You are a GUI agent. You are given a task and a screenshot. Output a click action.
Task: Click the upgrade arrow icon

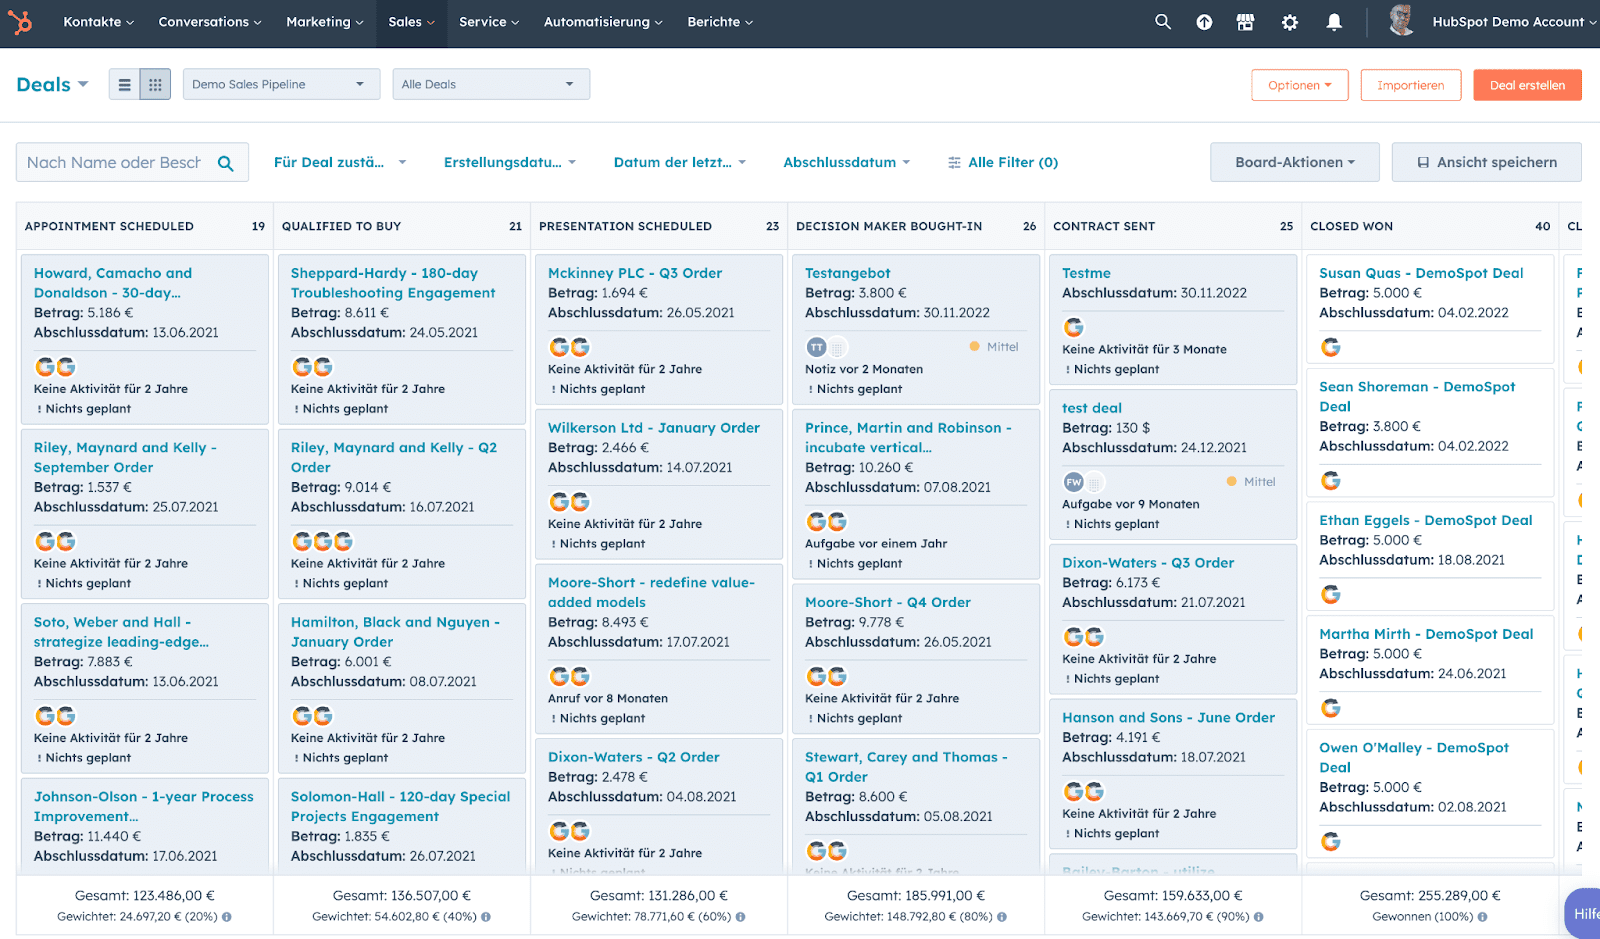pos(1204,22)
